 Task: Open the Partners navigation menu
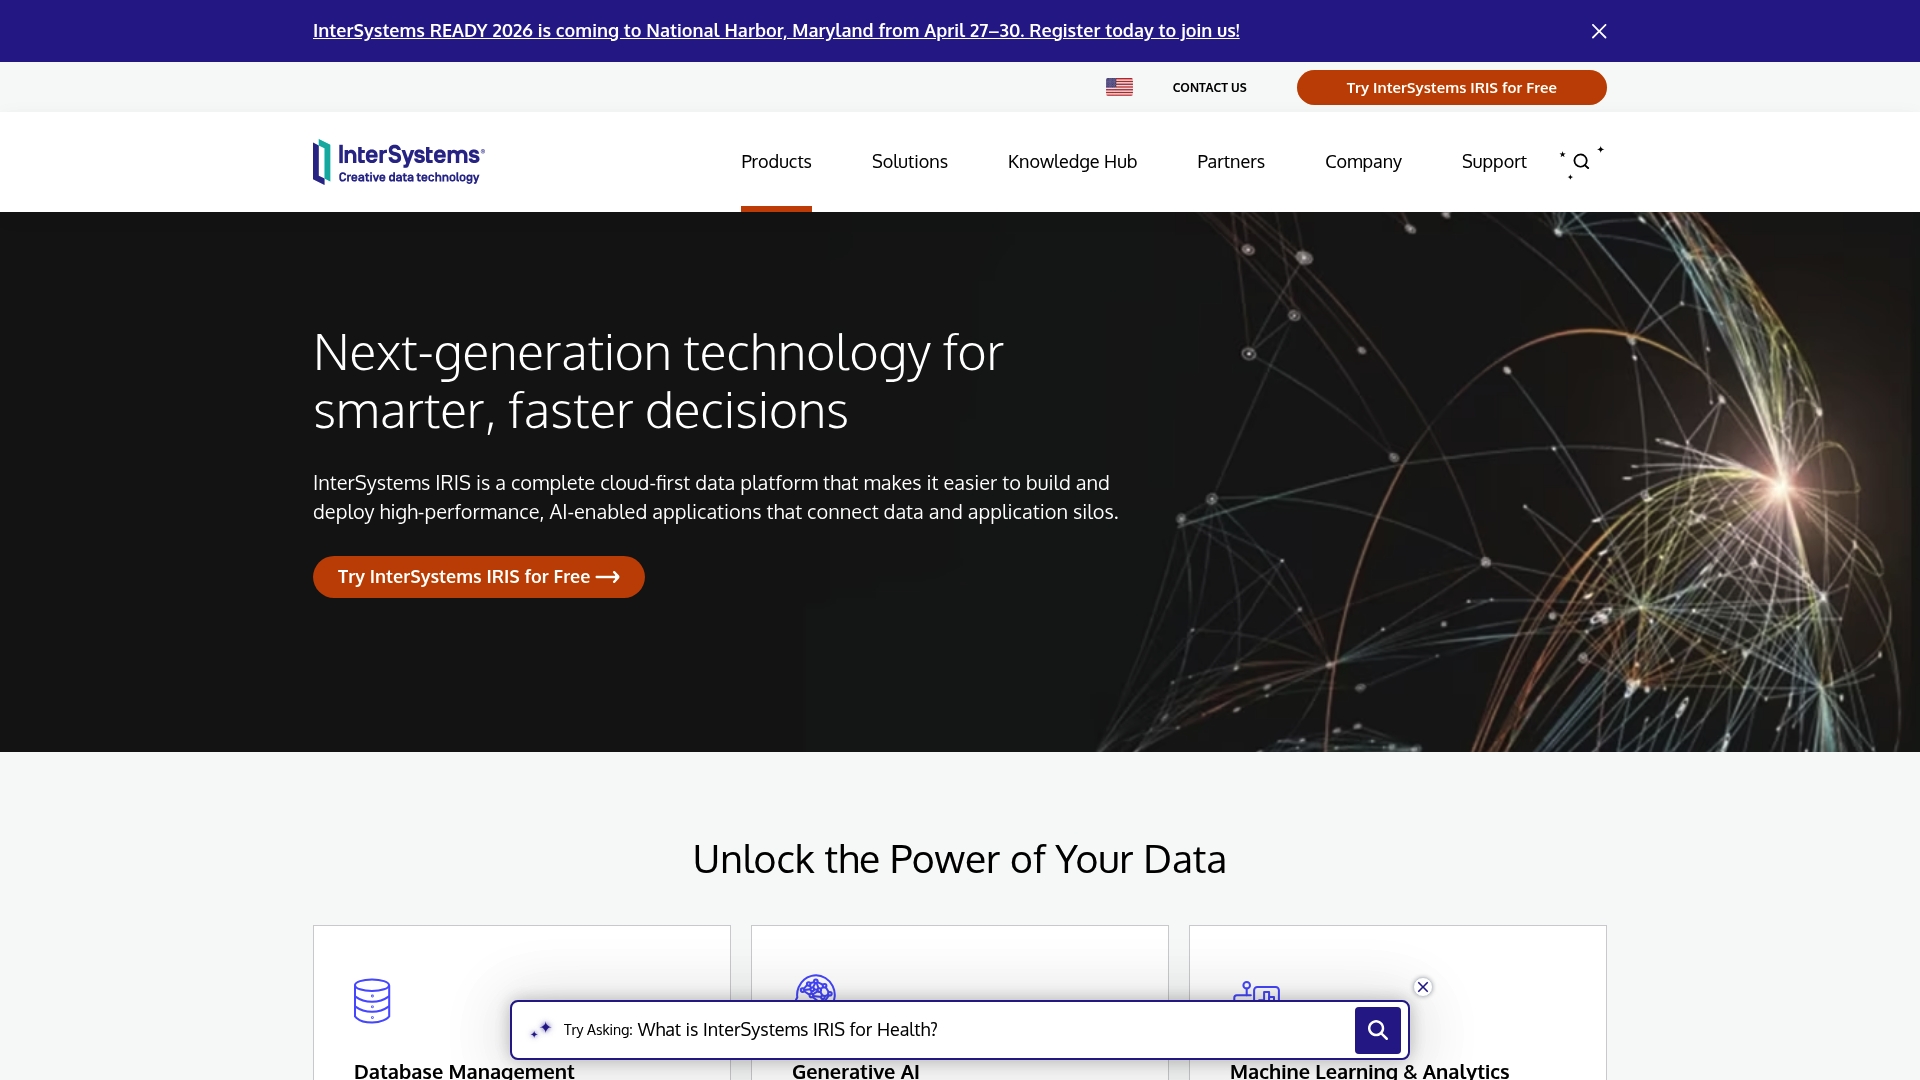(x=1231, y=161)
